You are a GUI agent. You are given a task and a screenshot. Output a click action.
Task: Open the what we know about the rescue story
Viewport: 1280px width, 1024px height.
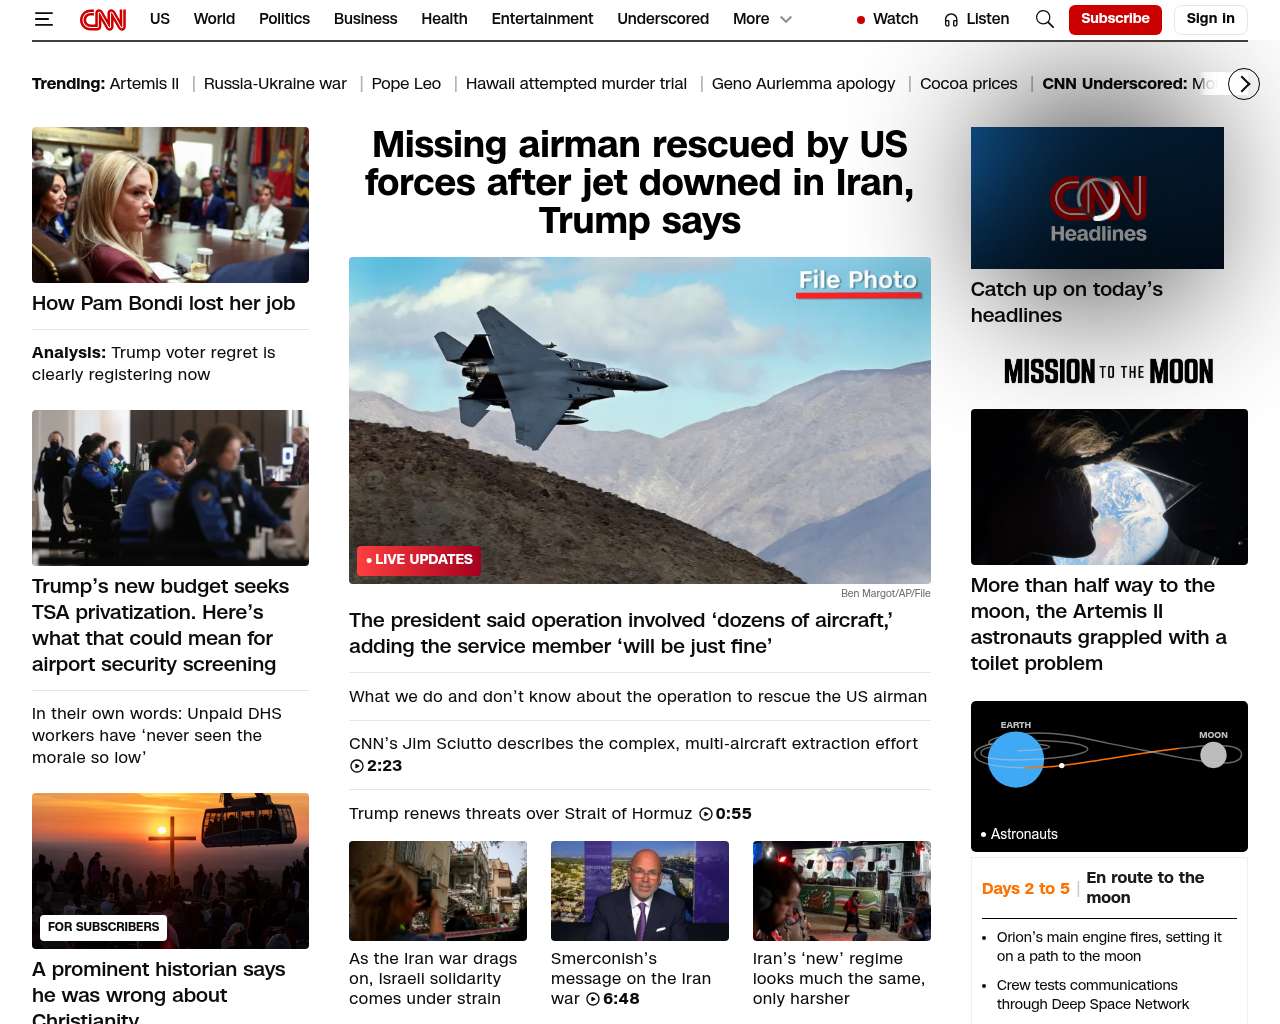pyautogui.click(x=638, y=697)
